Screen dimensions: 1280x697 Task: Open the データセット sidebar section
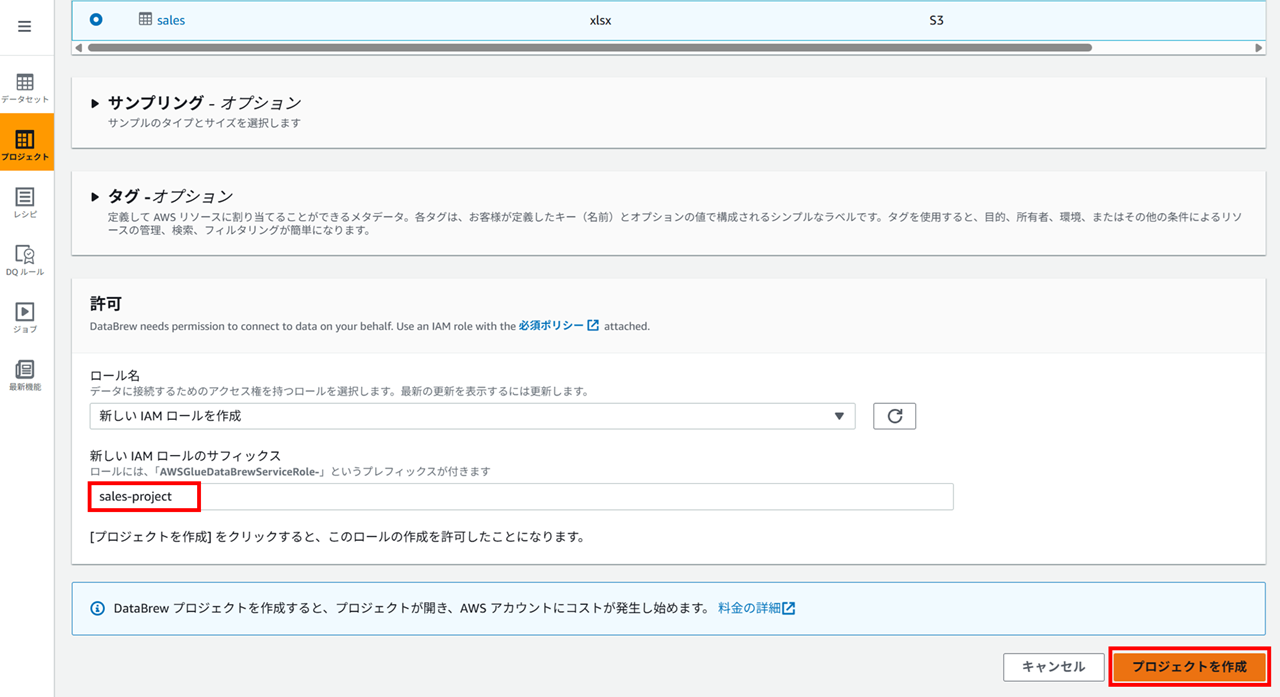tap(25, 88)
